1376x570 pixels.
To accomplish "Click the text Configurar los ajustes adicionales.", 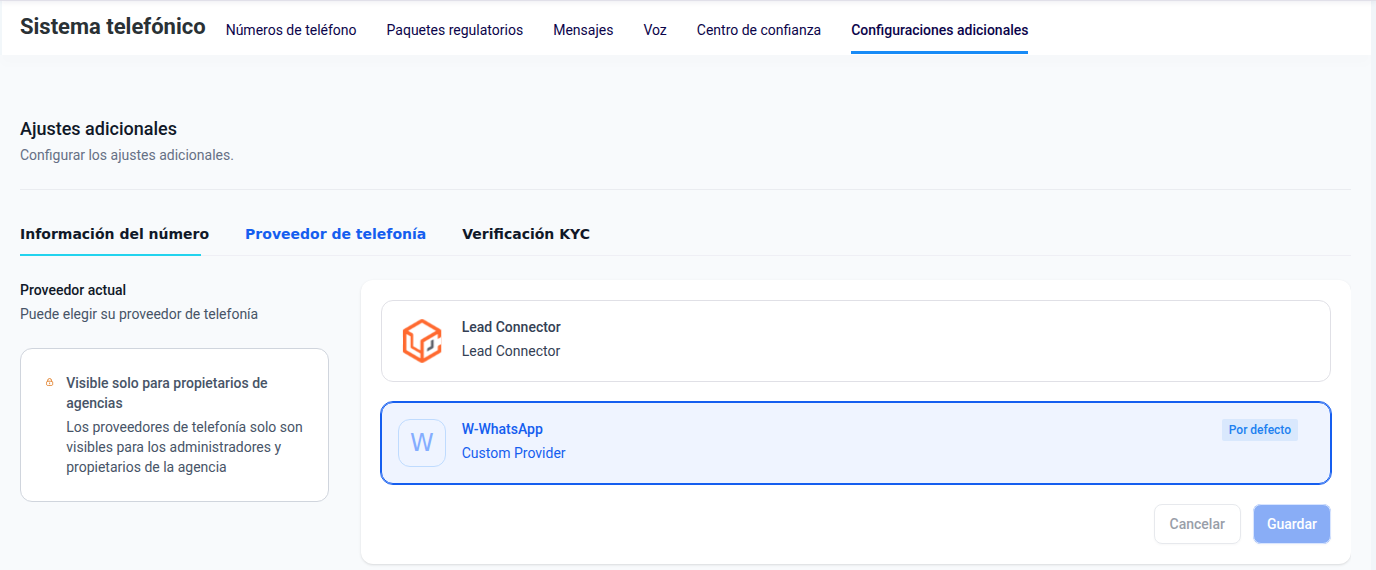I will pyautogui.click(x=127, y=155).
